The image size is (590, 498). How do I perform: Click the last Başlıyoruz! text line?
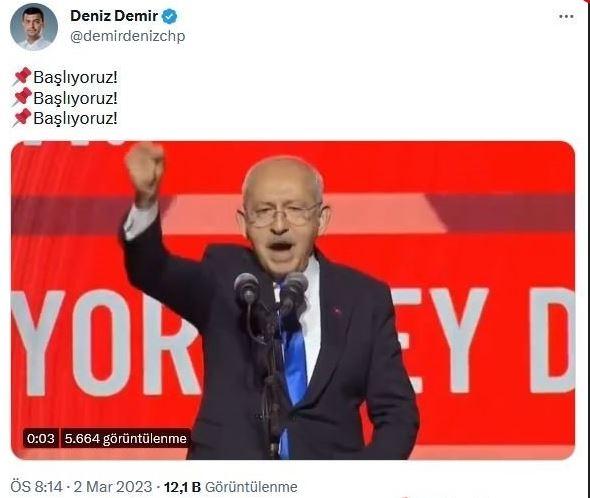(x=75, y=118)
